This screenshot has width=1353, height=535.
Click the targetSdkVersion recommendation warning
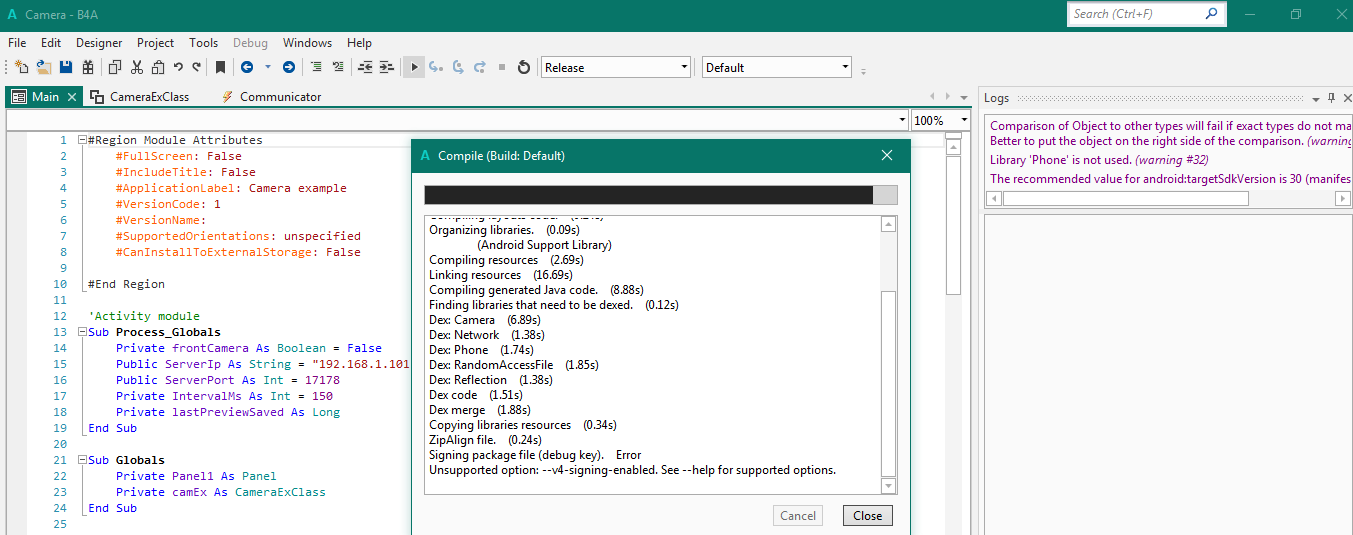coord(1171,179)
